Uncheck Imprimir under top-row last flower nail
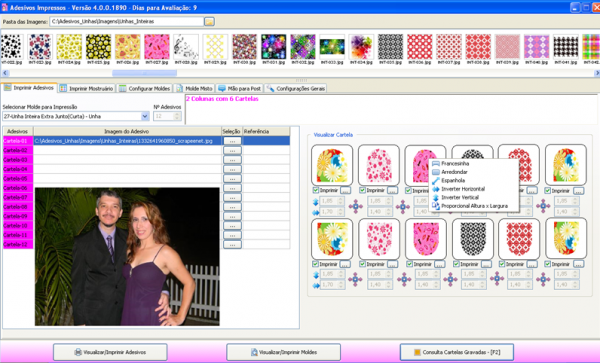The image size is (600, 363). (548, 190)
